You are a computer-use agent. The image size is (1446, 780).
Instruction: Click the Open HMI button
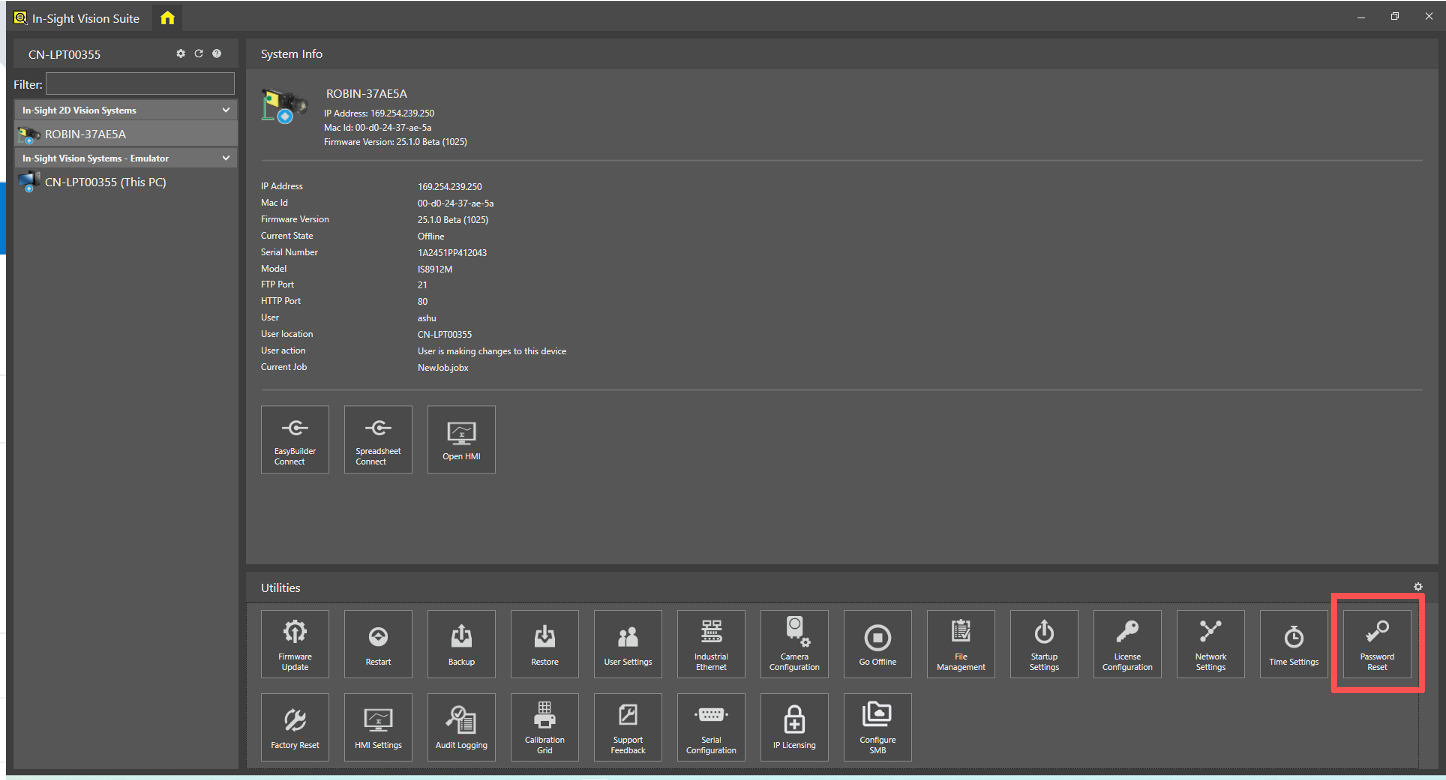pos(461,439)
